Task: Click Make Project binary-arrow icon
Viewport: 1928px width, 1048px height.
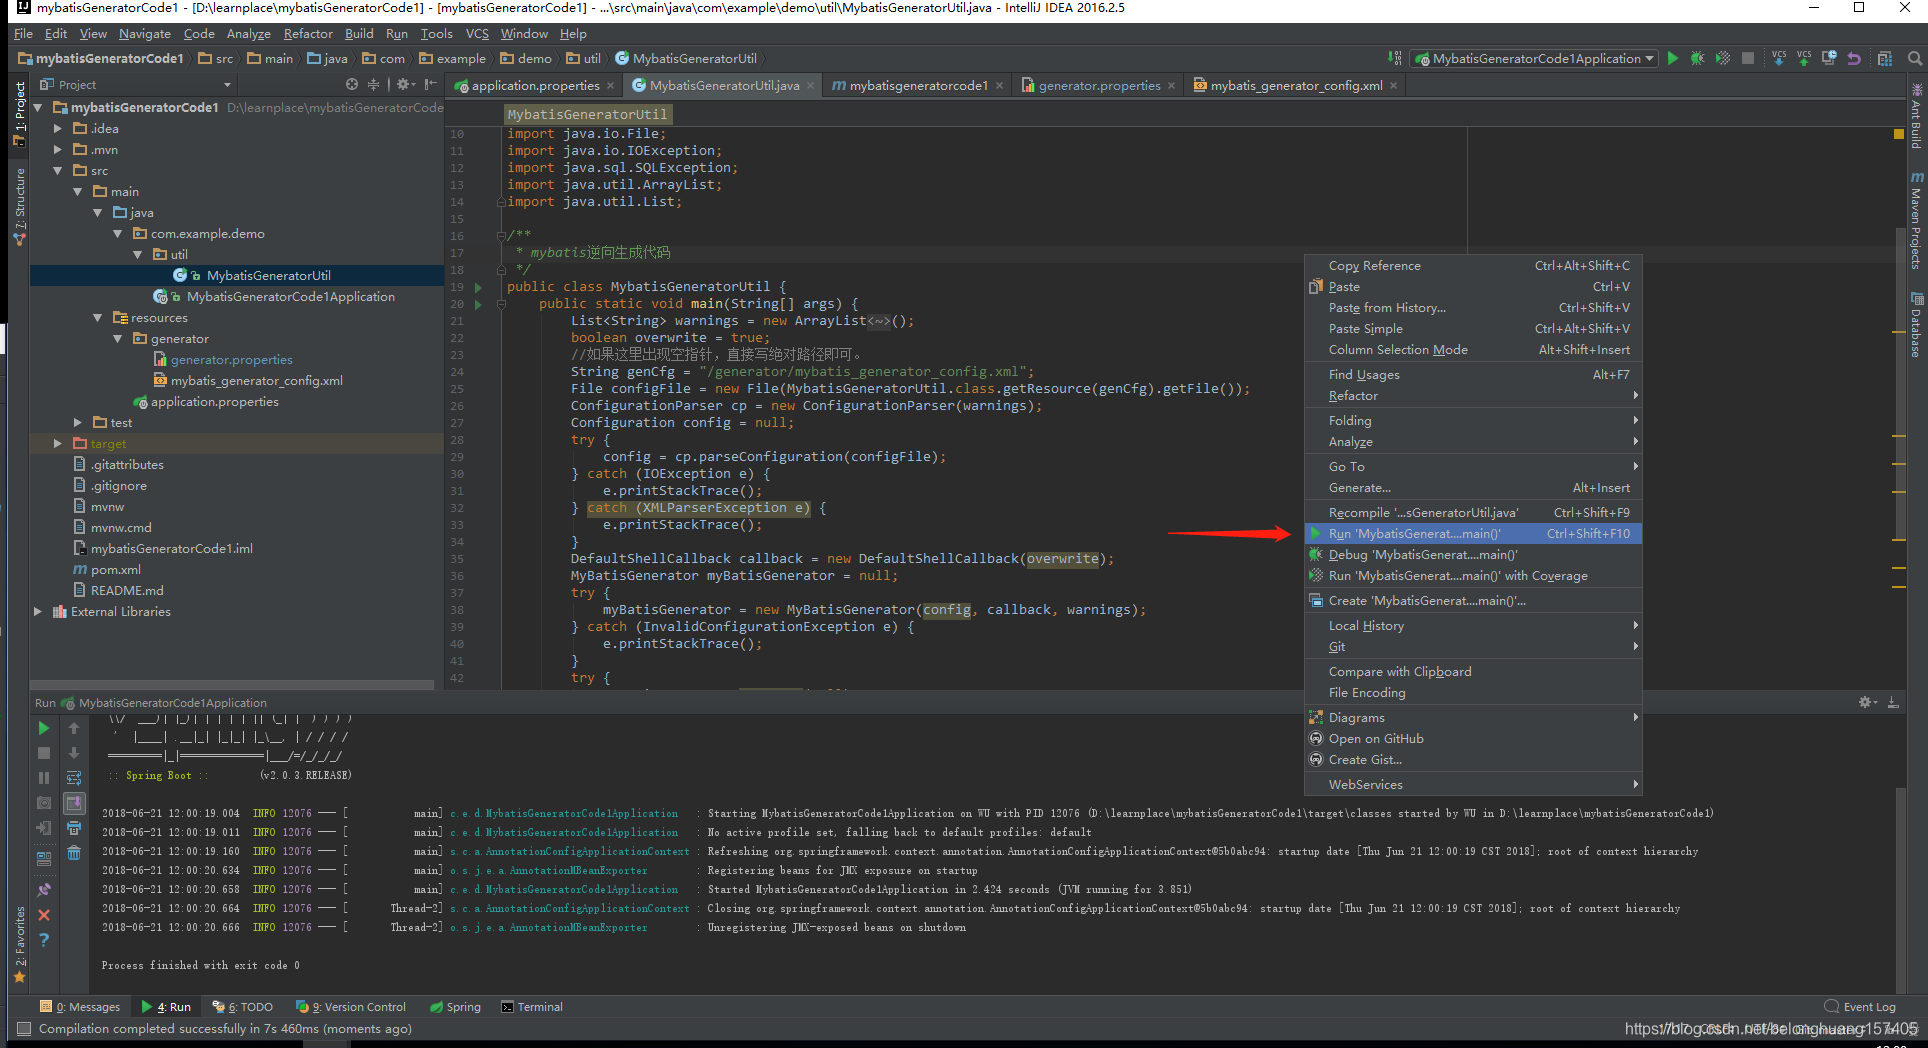Action: 1395,59
